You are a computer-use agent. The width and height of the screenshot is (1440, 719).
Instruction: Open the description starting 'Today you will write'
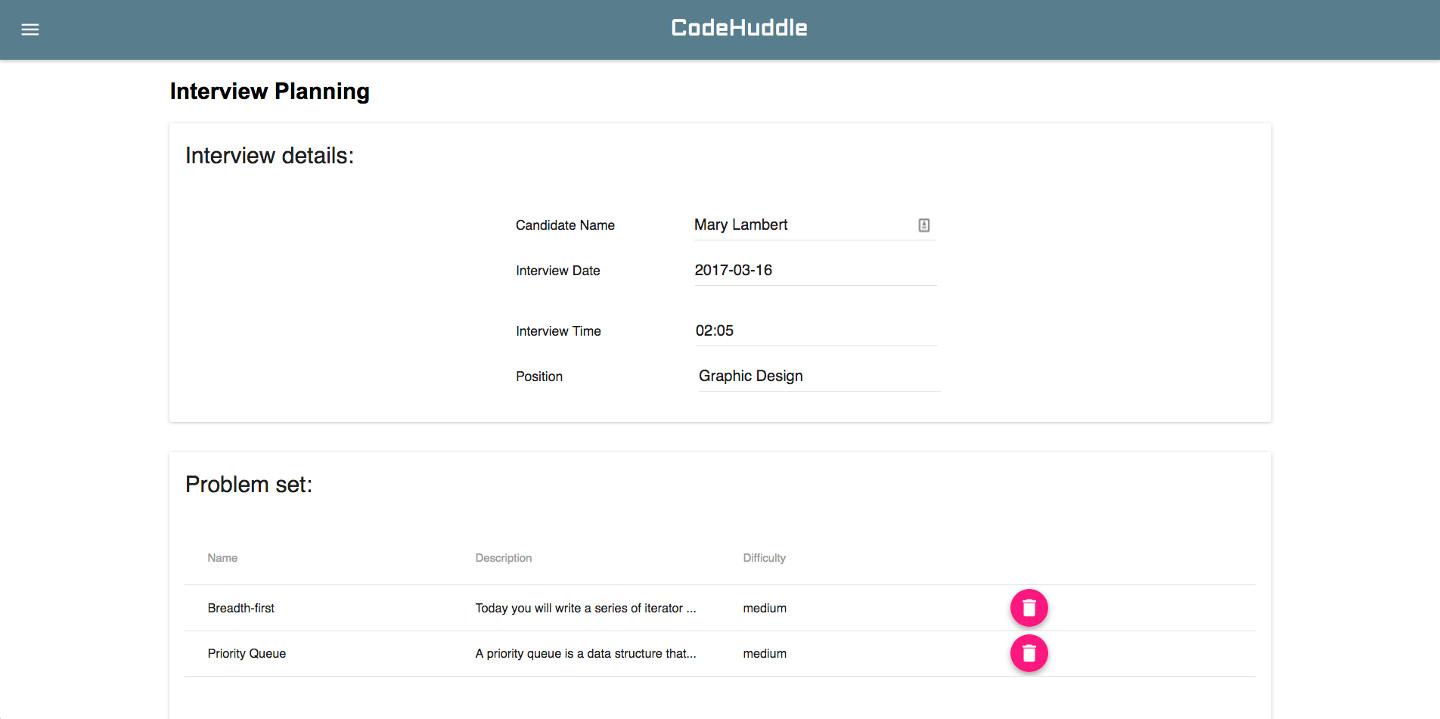pos(586,608)
